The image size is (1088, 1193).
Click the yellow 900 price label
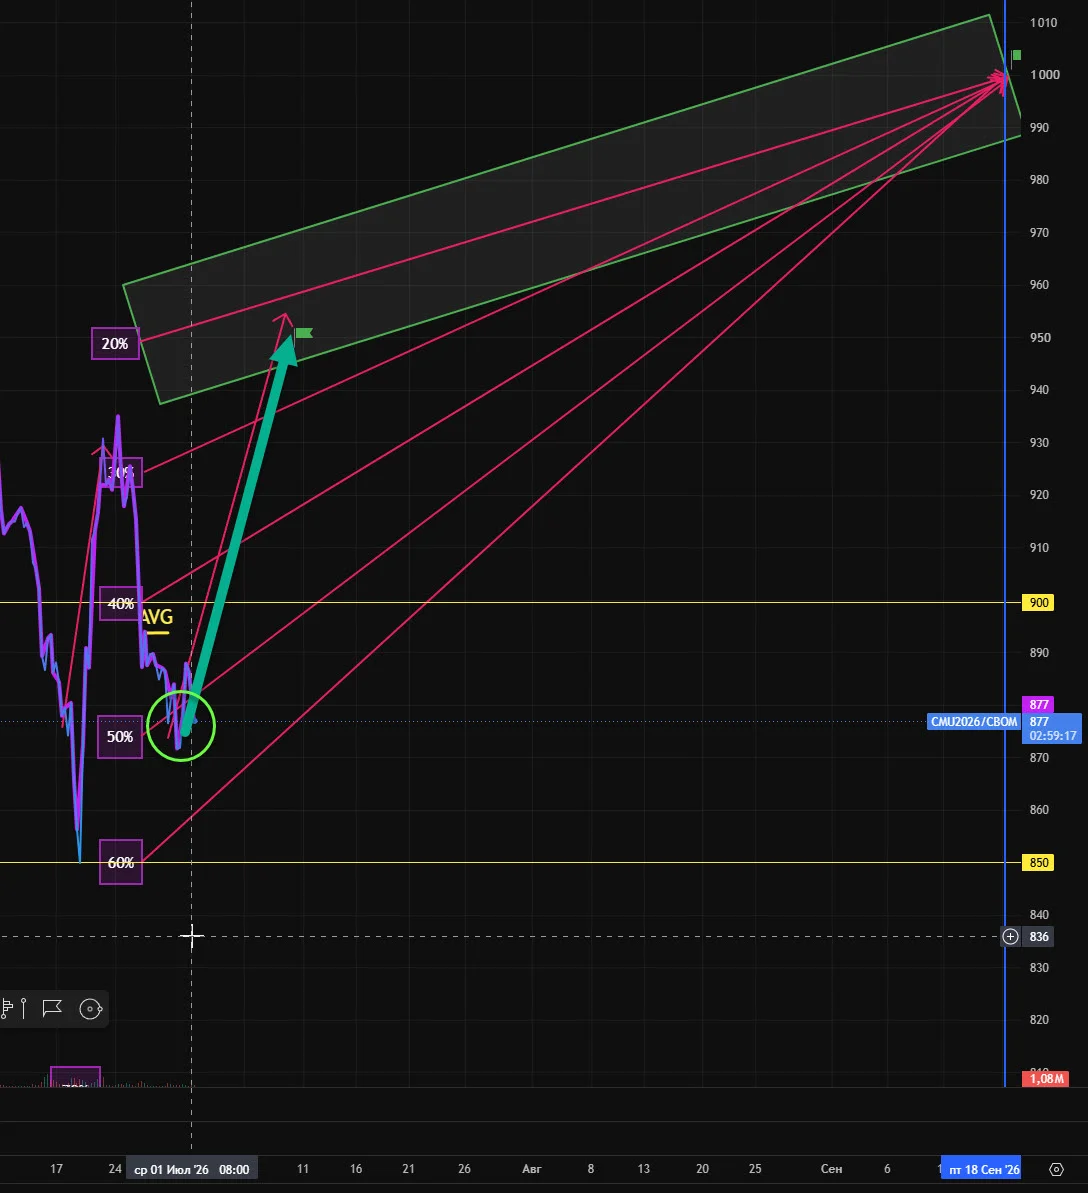[x=1039, y=603]
